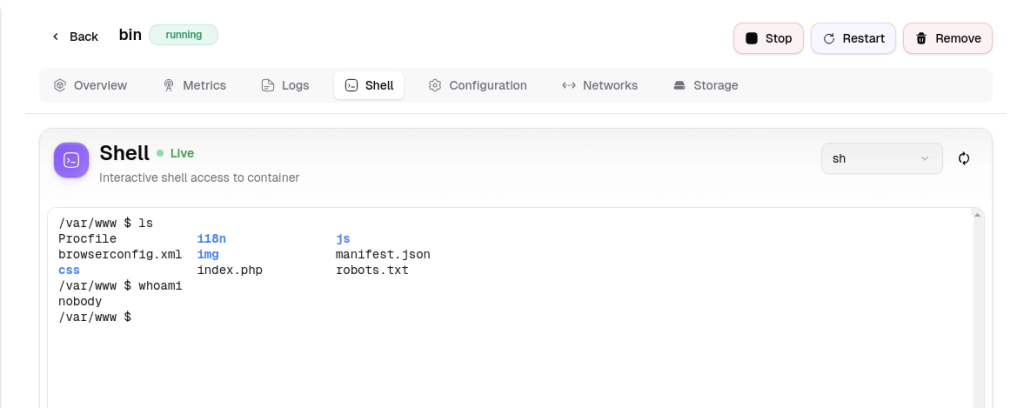This screenshot has width=1024, height=408.
Task: Click the Networks tab icon
Action: [569, 86]
